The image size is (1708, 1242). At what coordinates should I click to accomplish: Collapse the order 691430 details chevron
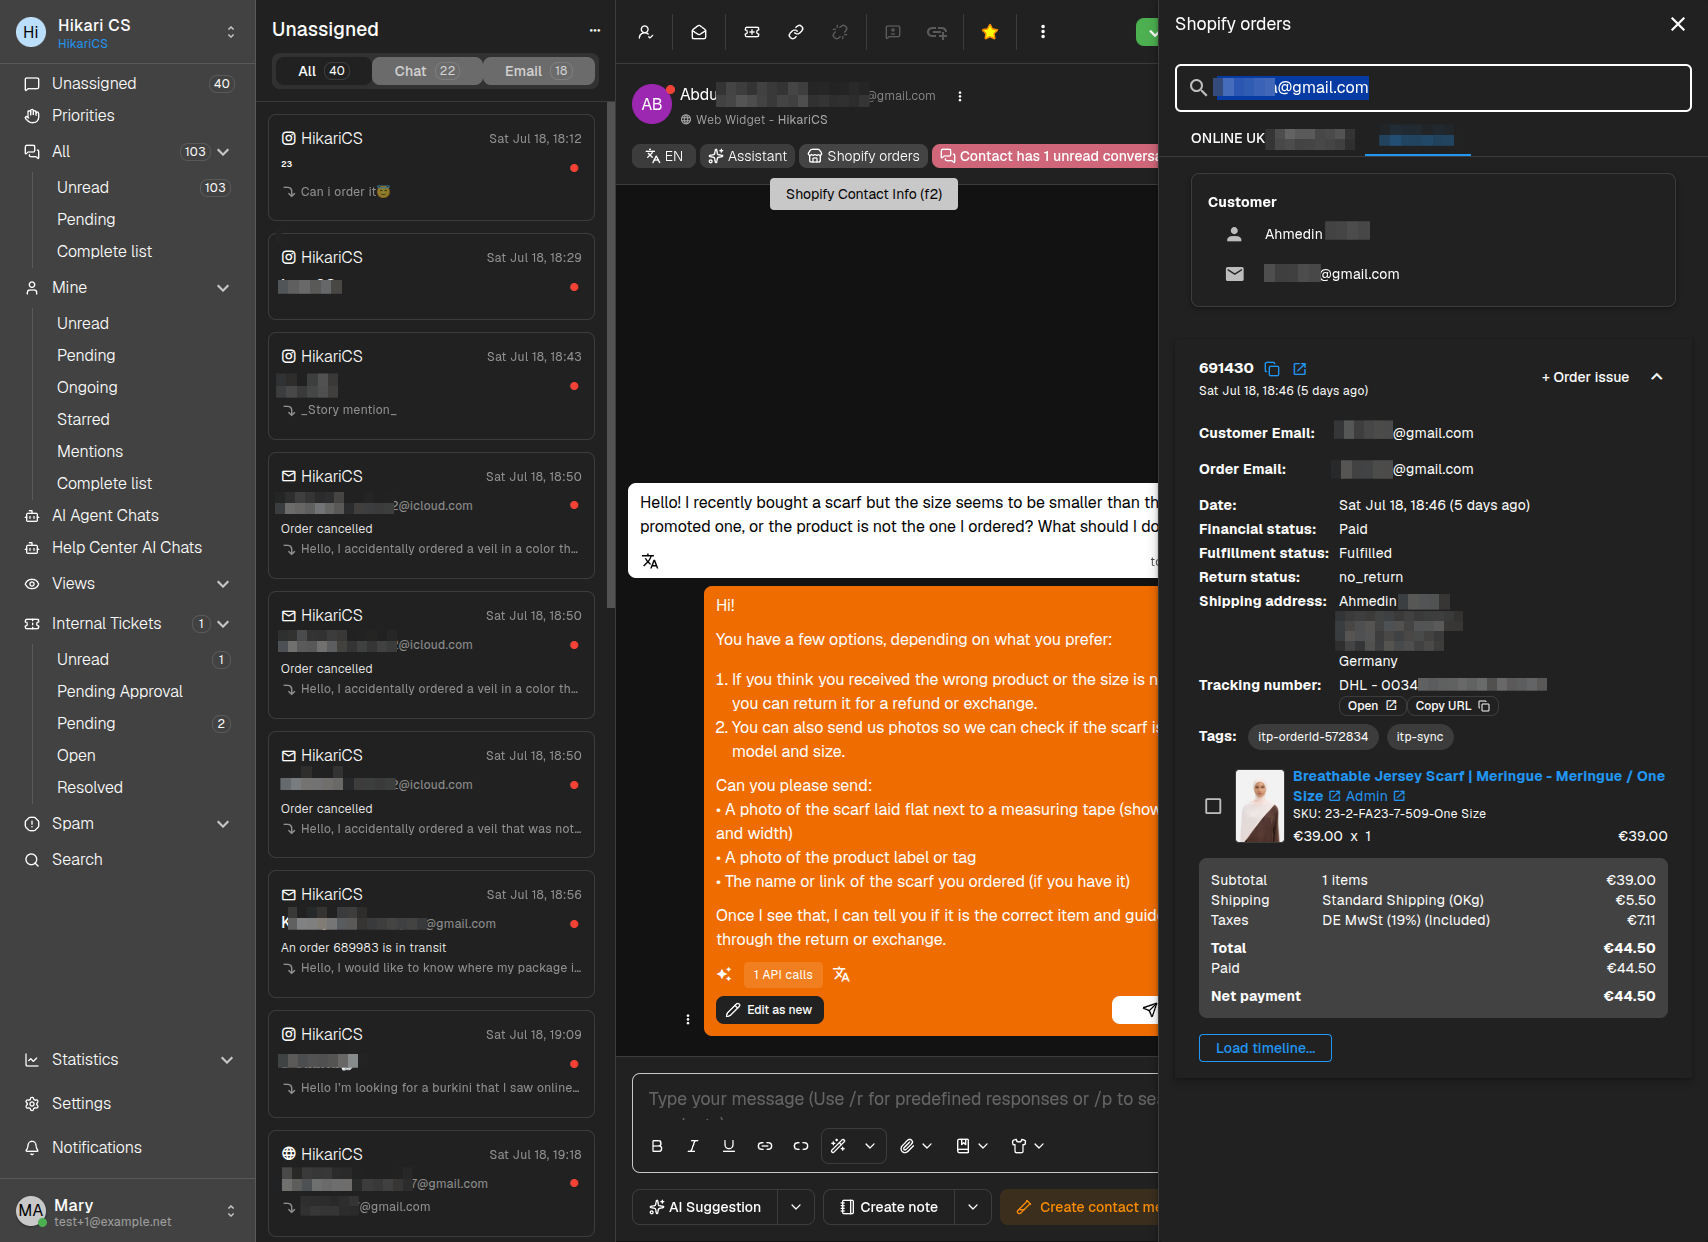tap(1657, 377)
